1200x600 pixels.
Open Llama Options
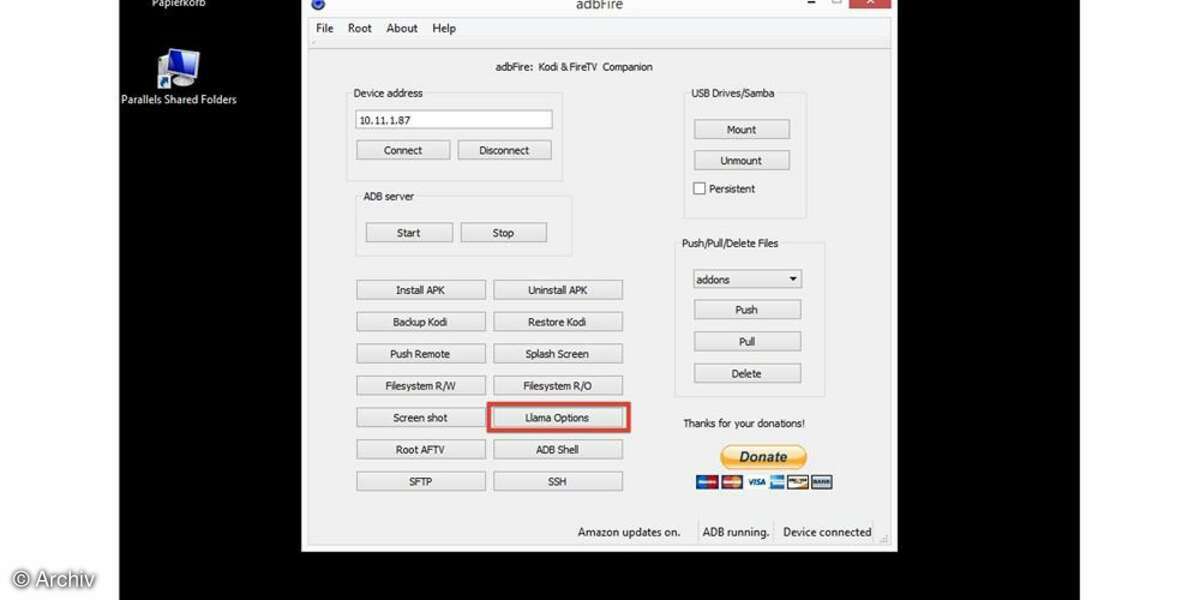click(x=558, y=418)
